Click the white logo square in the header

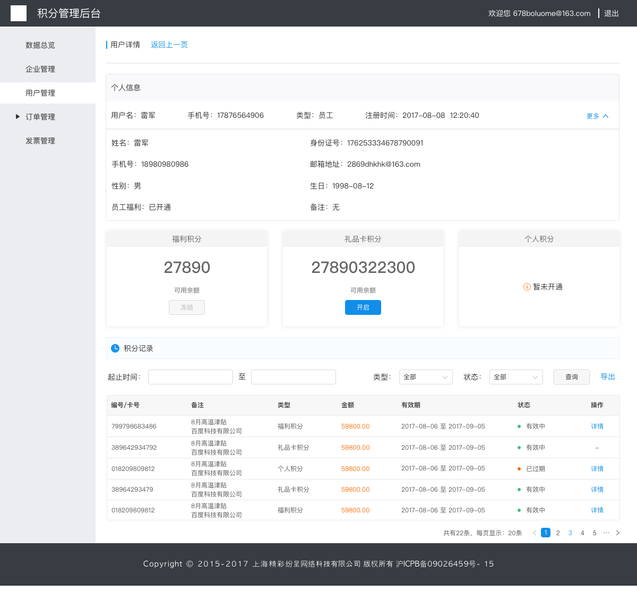point(18,13)
